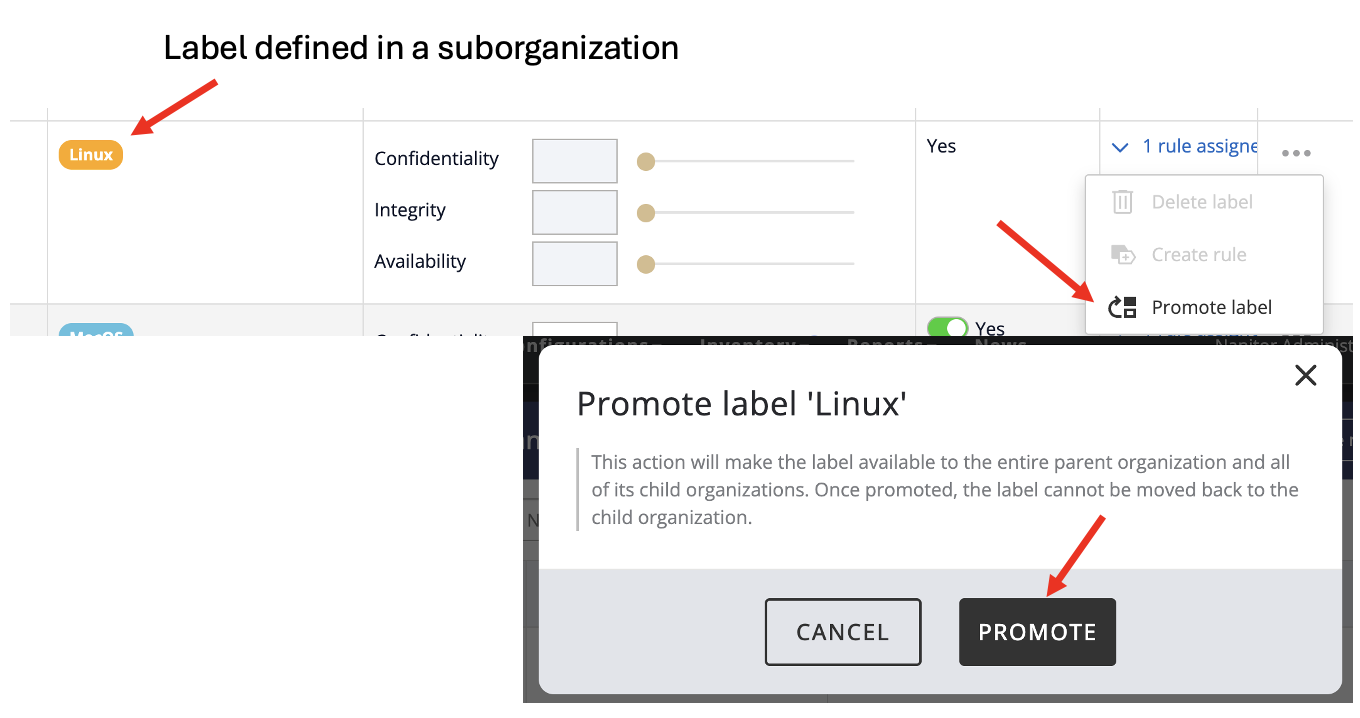Click the Confidentiality slider handle

tap(646, 161)
